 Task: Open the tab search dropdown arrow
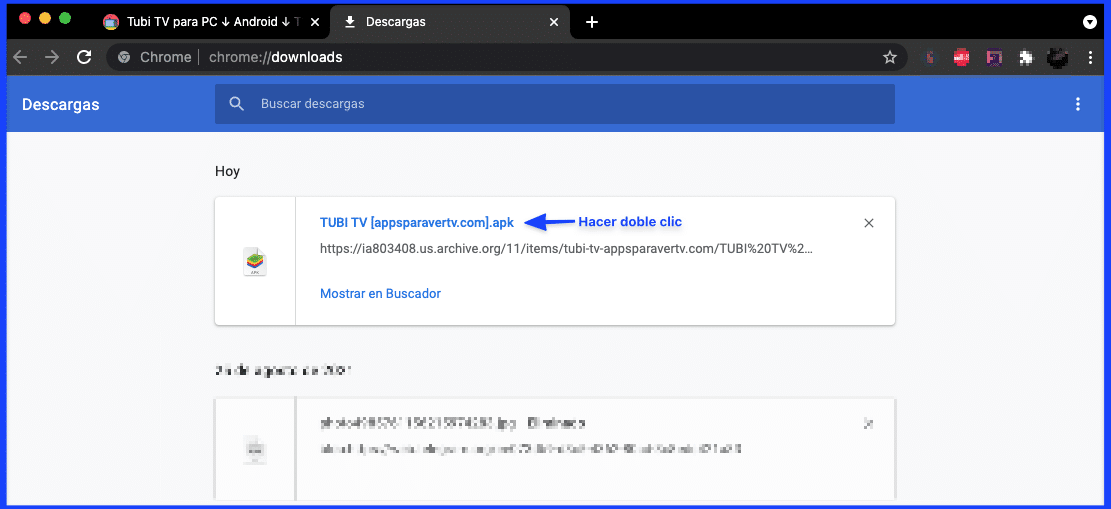[x=1090, y=22]
